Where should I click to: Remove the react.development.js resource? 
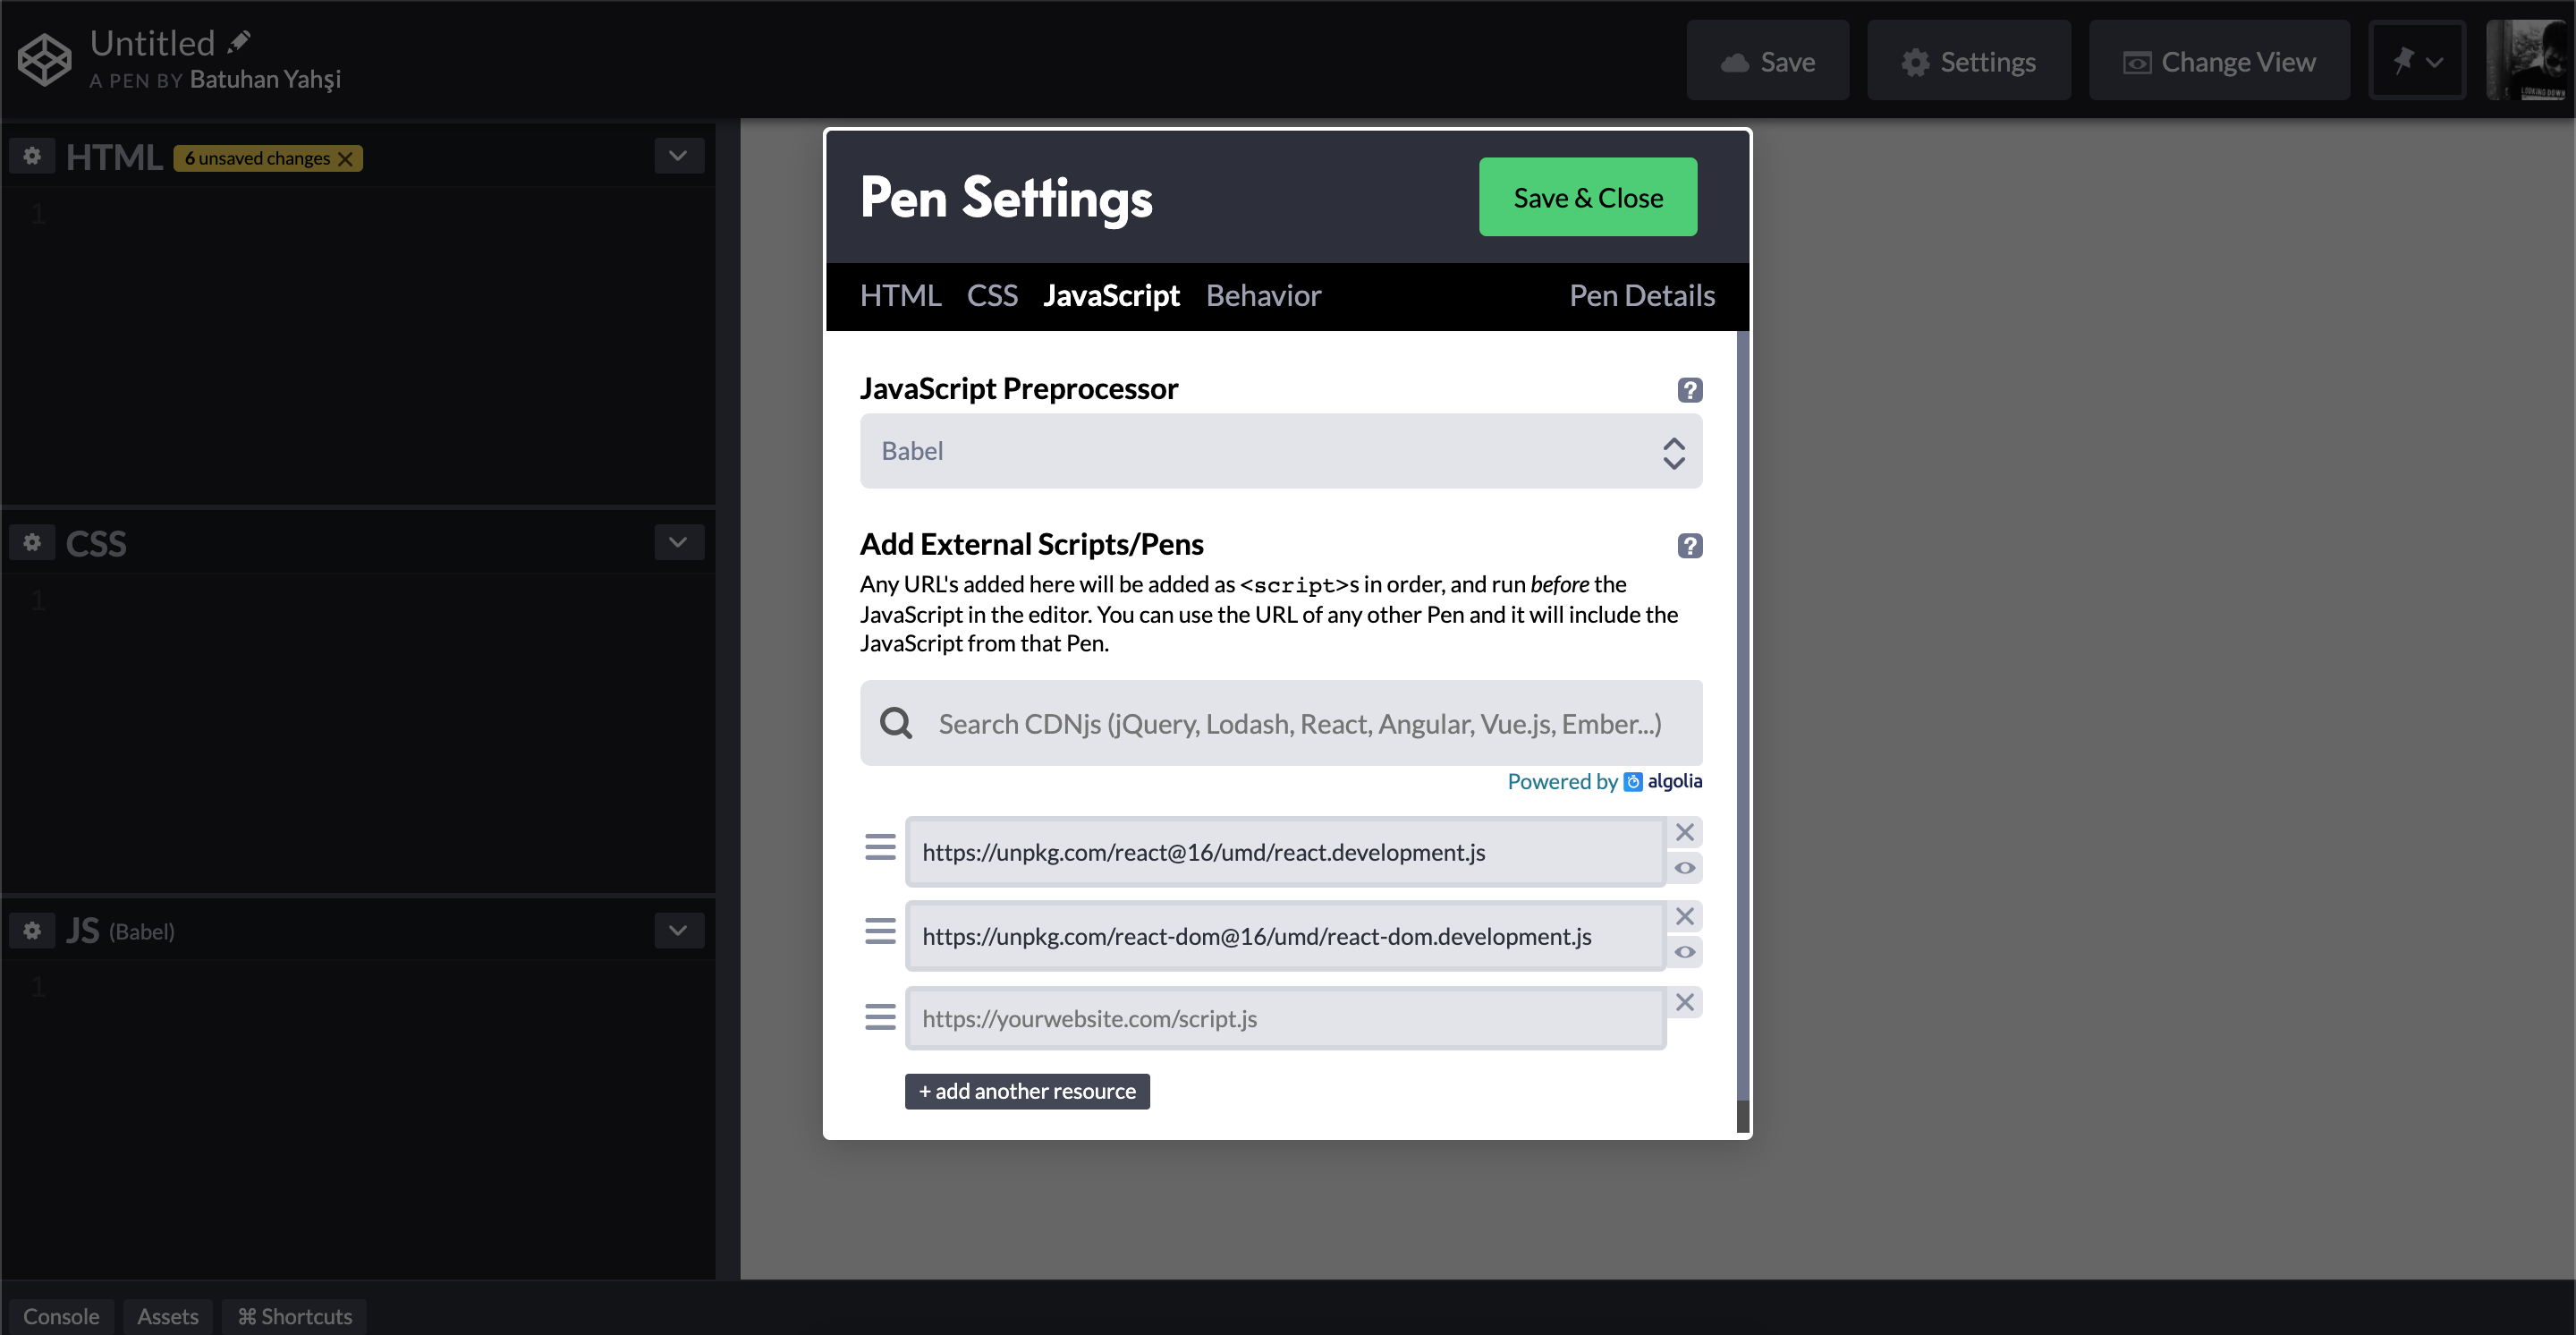pyautogui.click(x=1685, y=833)
